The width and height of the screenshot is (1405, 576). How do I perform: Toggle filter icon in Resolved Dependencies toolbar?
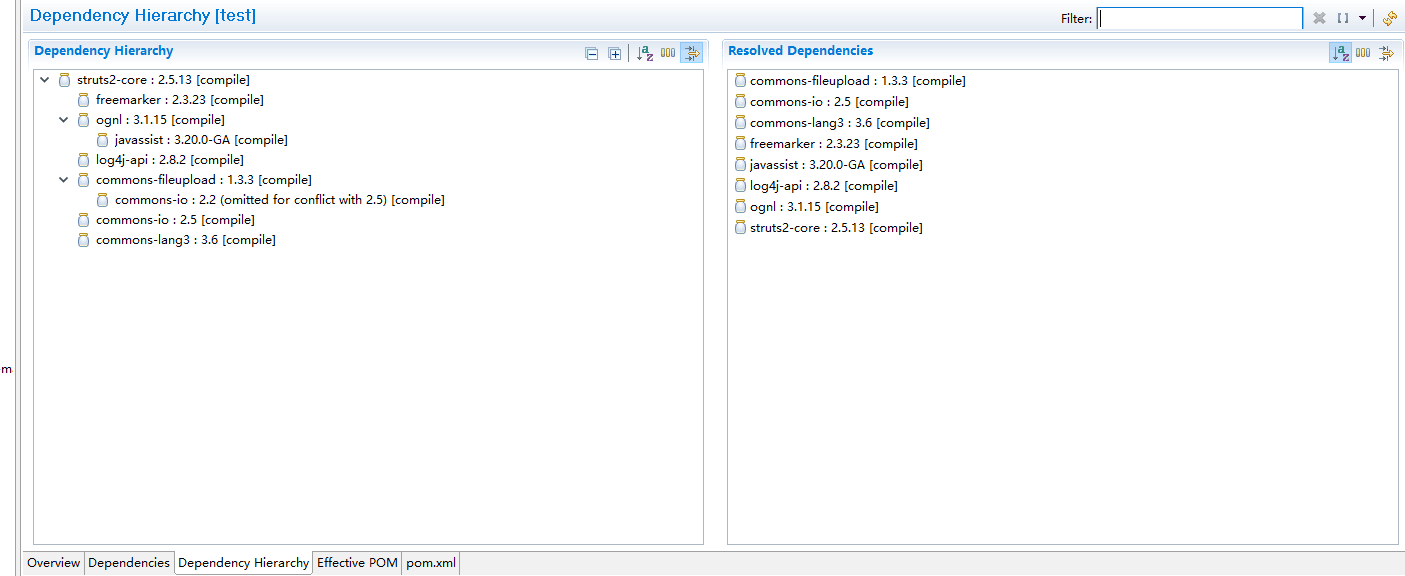click(x=1386, y=53)
